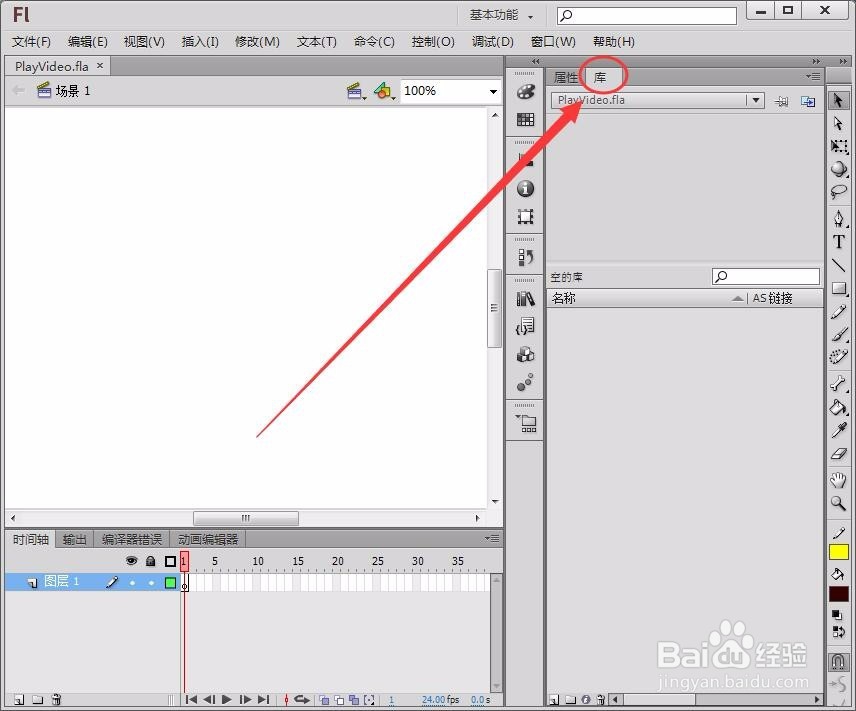Toggle Snap to Objects magnet
Viewport: 856px width, 711px height.
point(839,661)
